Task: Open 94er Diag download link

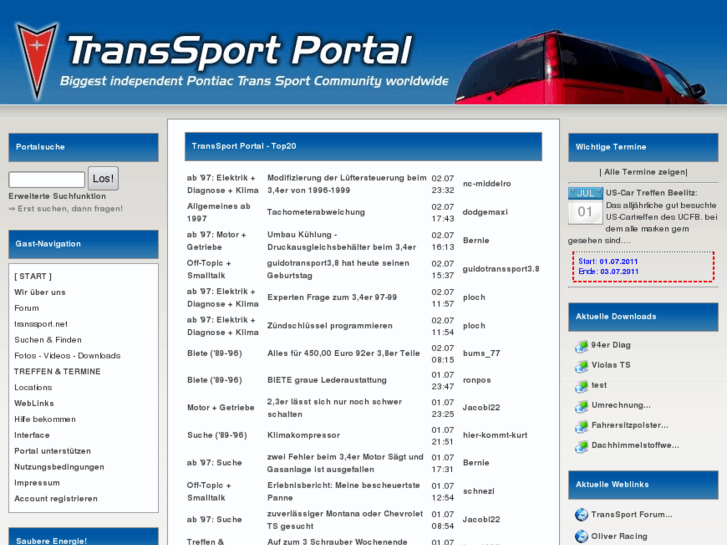Action: [x=611, y=345]
